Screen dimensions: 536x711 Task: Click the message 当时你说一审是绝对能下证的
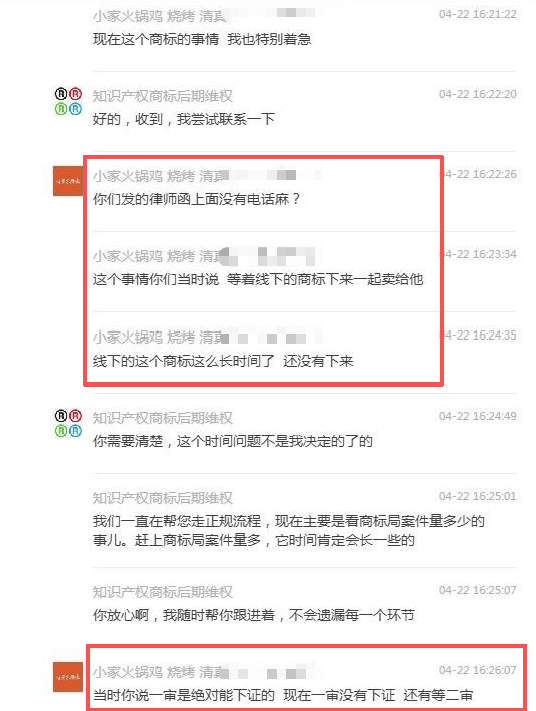tap(283, 695)
